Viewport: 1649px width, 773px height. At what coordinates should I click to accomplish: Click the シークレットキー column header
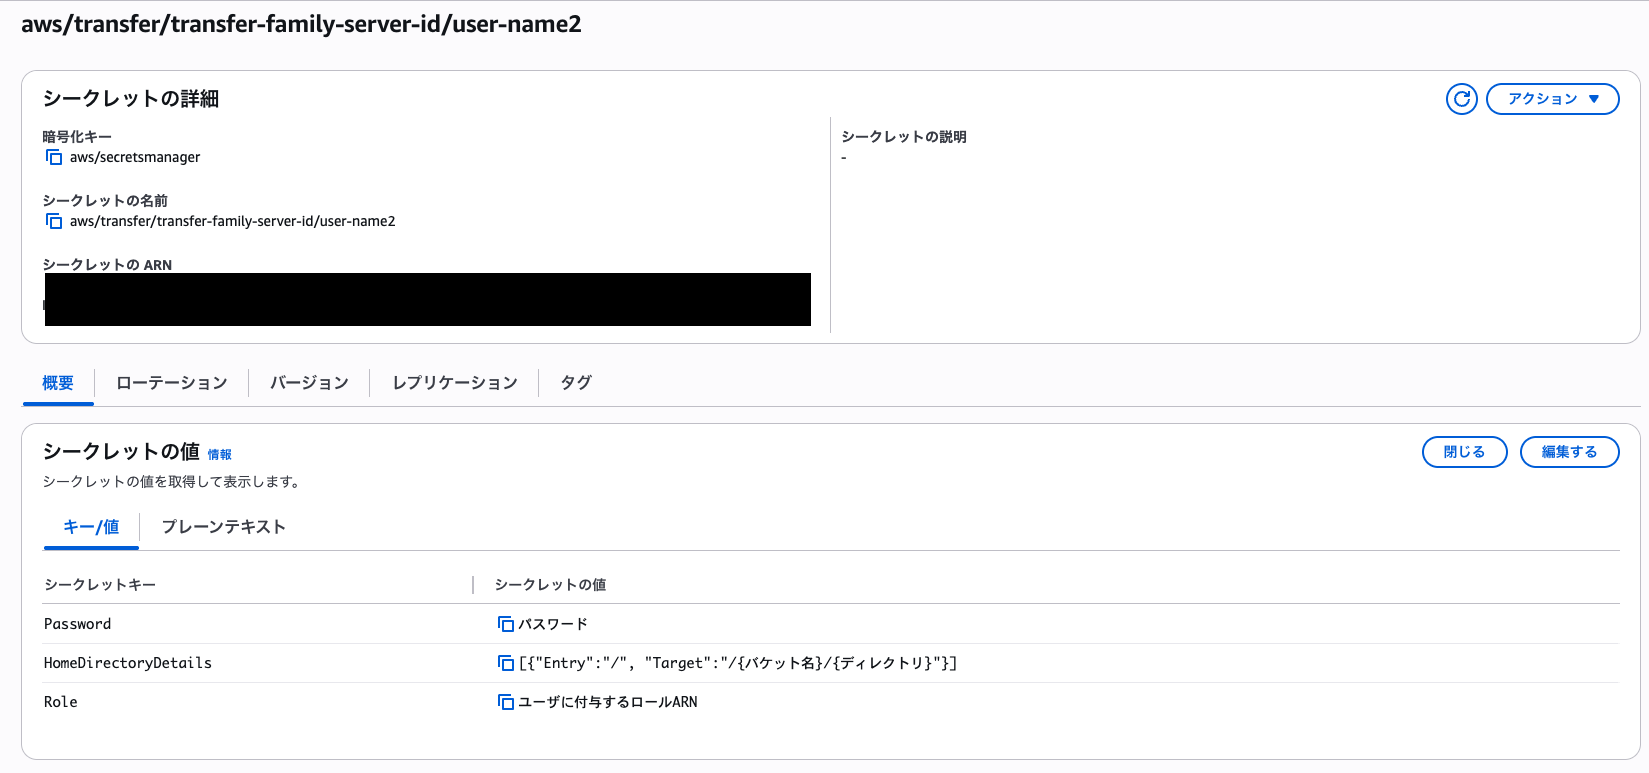pyautogui.click(x=100, y=585)
